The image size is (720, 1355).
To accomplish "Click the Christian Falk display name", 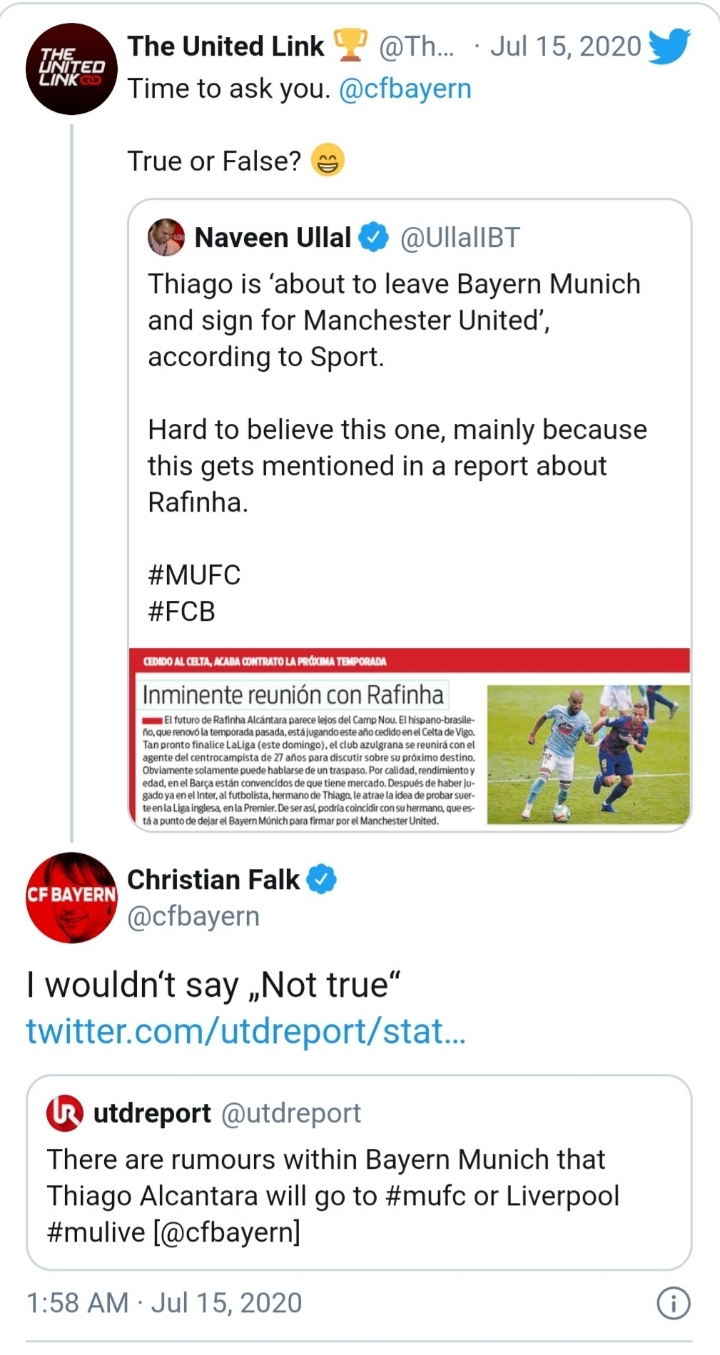I will (x=213, y=880).
